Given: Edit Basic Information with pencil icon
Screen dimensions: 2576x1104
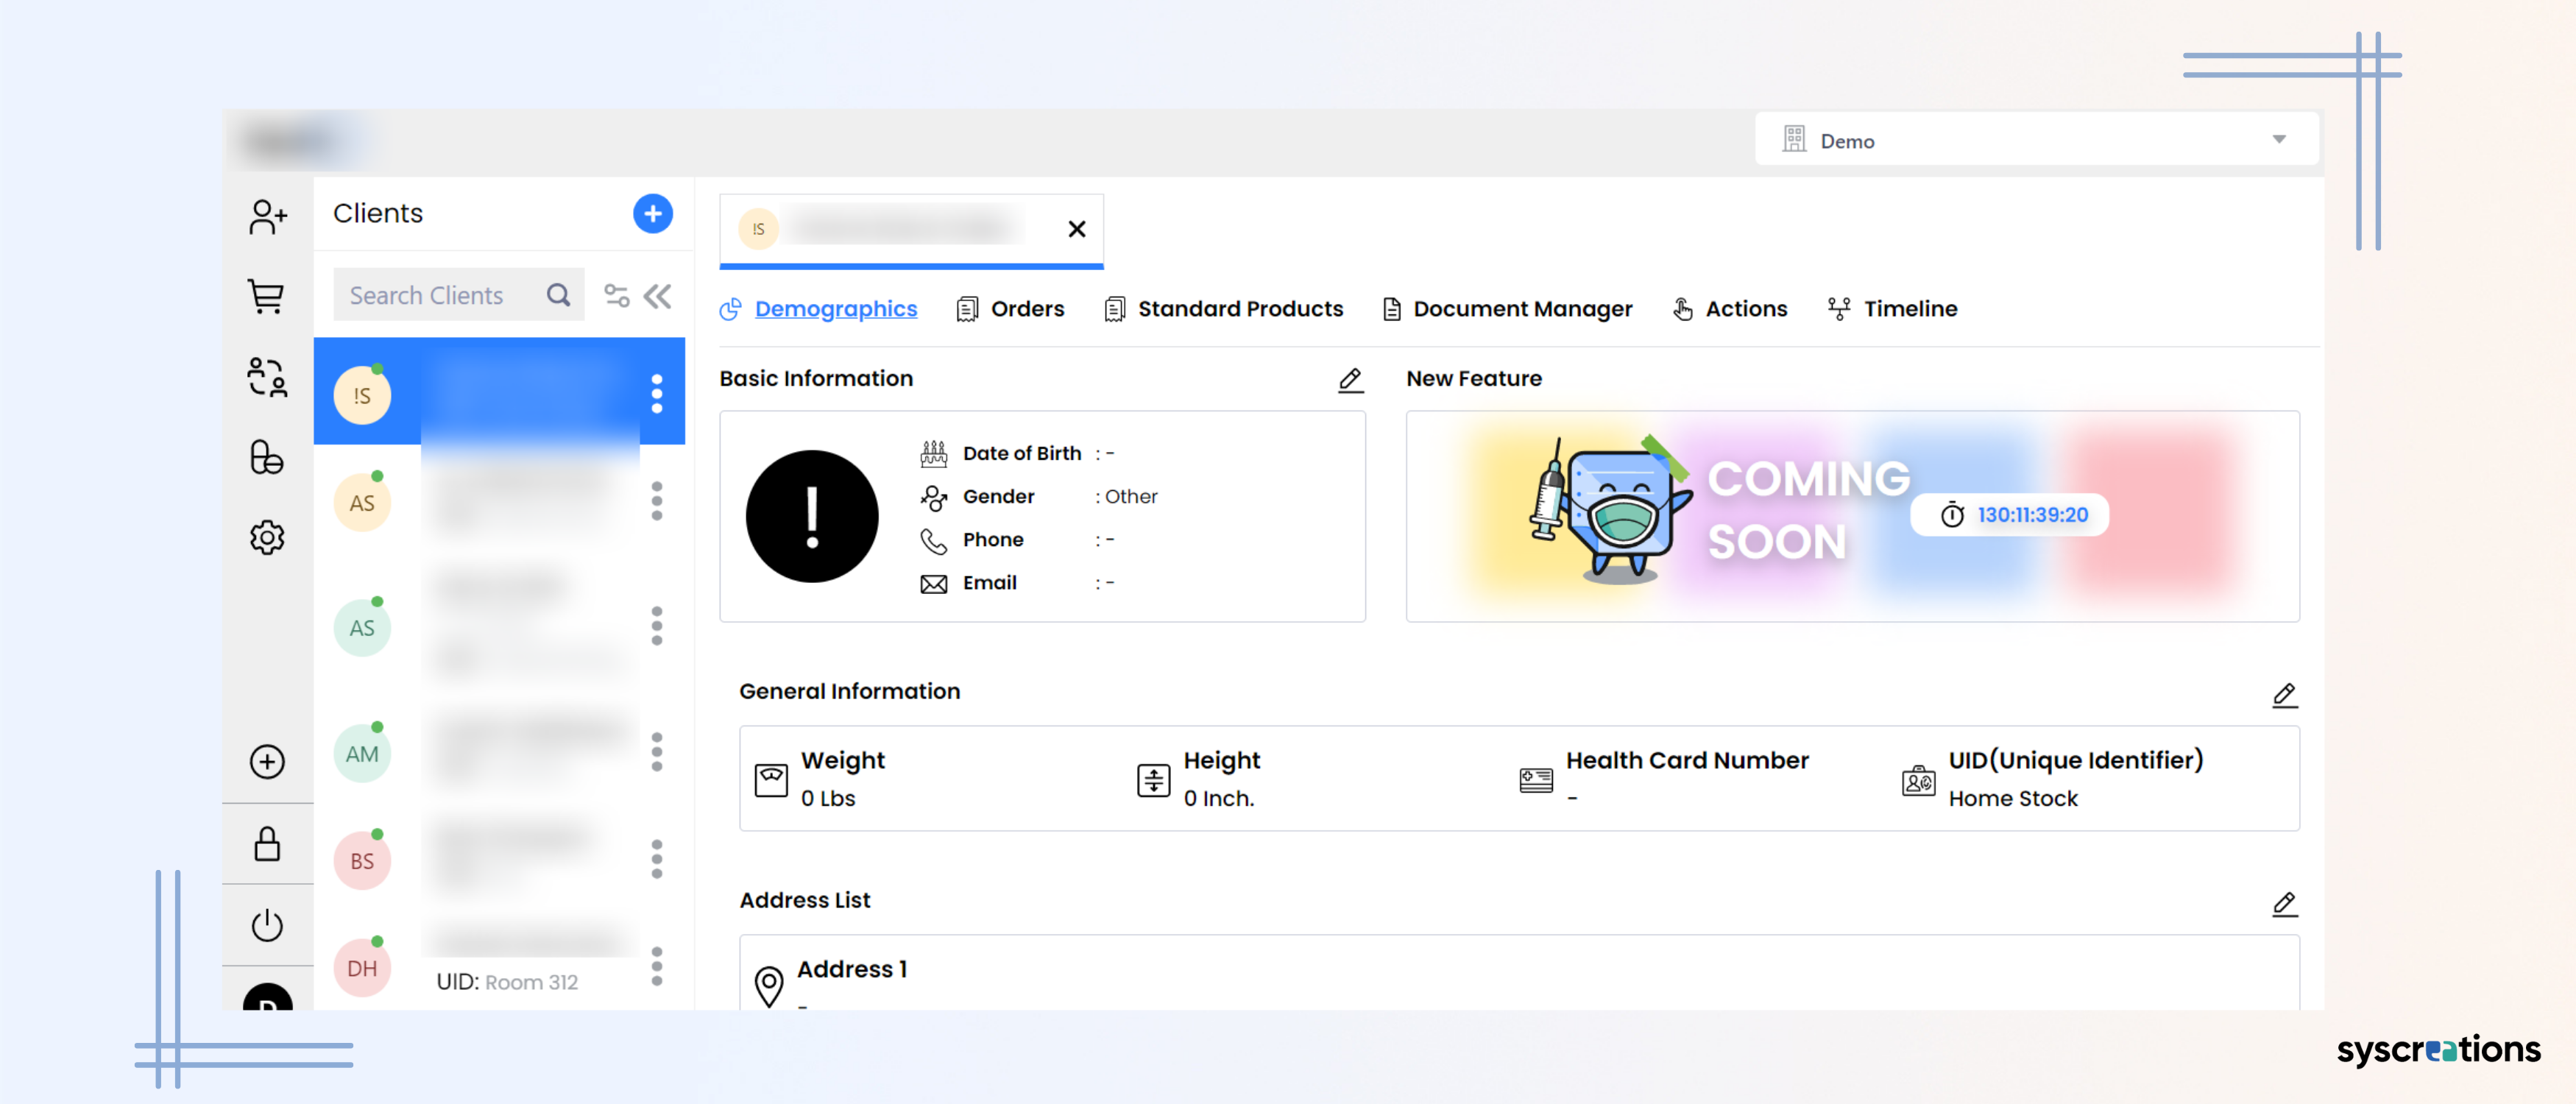Looking at the screenshot, I should pyautogui.click(x=1350, y=379).
